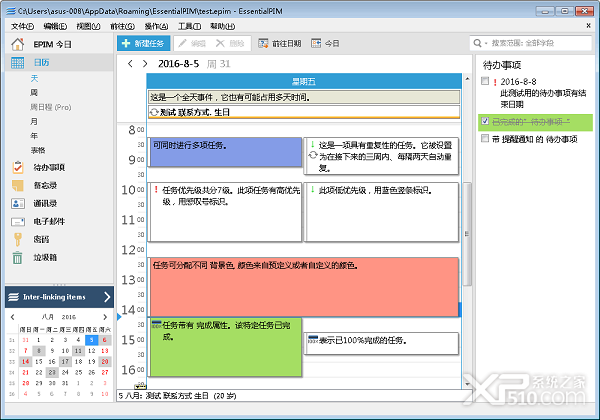Viewport: 600px width, 420px height.
Task: Click the recurrence icon on the repeating task
Action: 313,155
